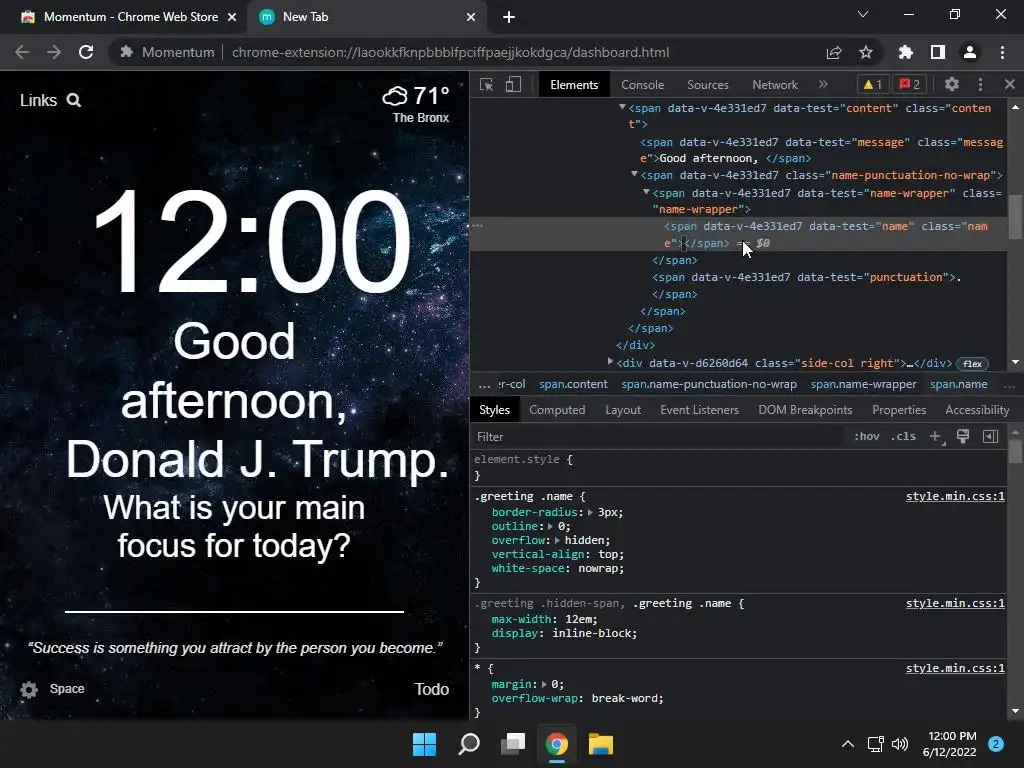1024x768 pixels.
Task: Open a new tab with plus button
Action: pyautogui.click(x=509, y=17)
